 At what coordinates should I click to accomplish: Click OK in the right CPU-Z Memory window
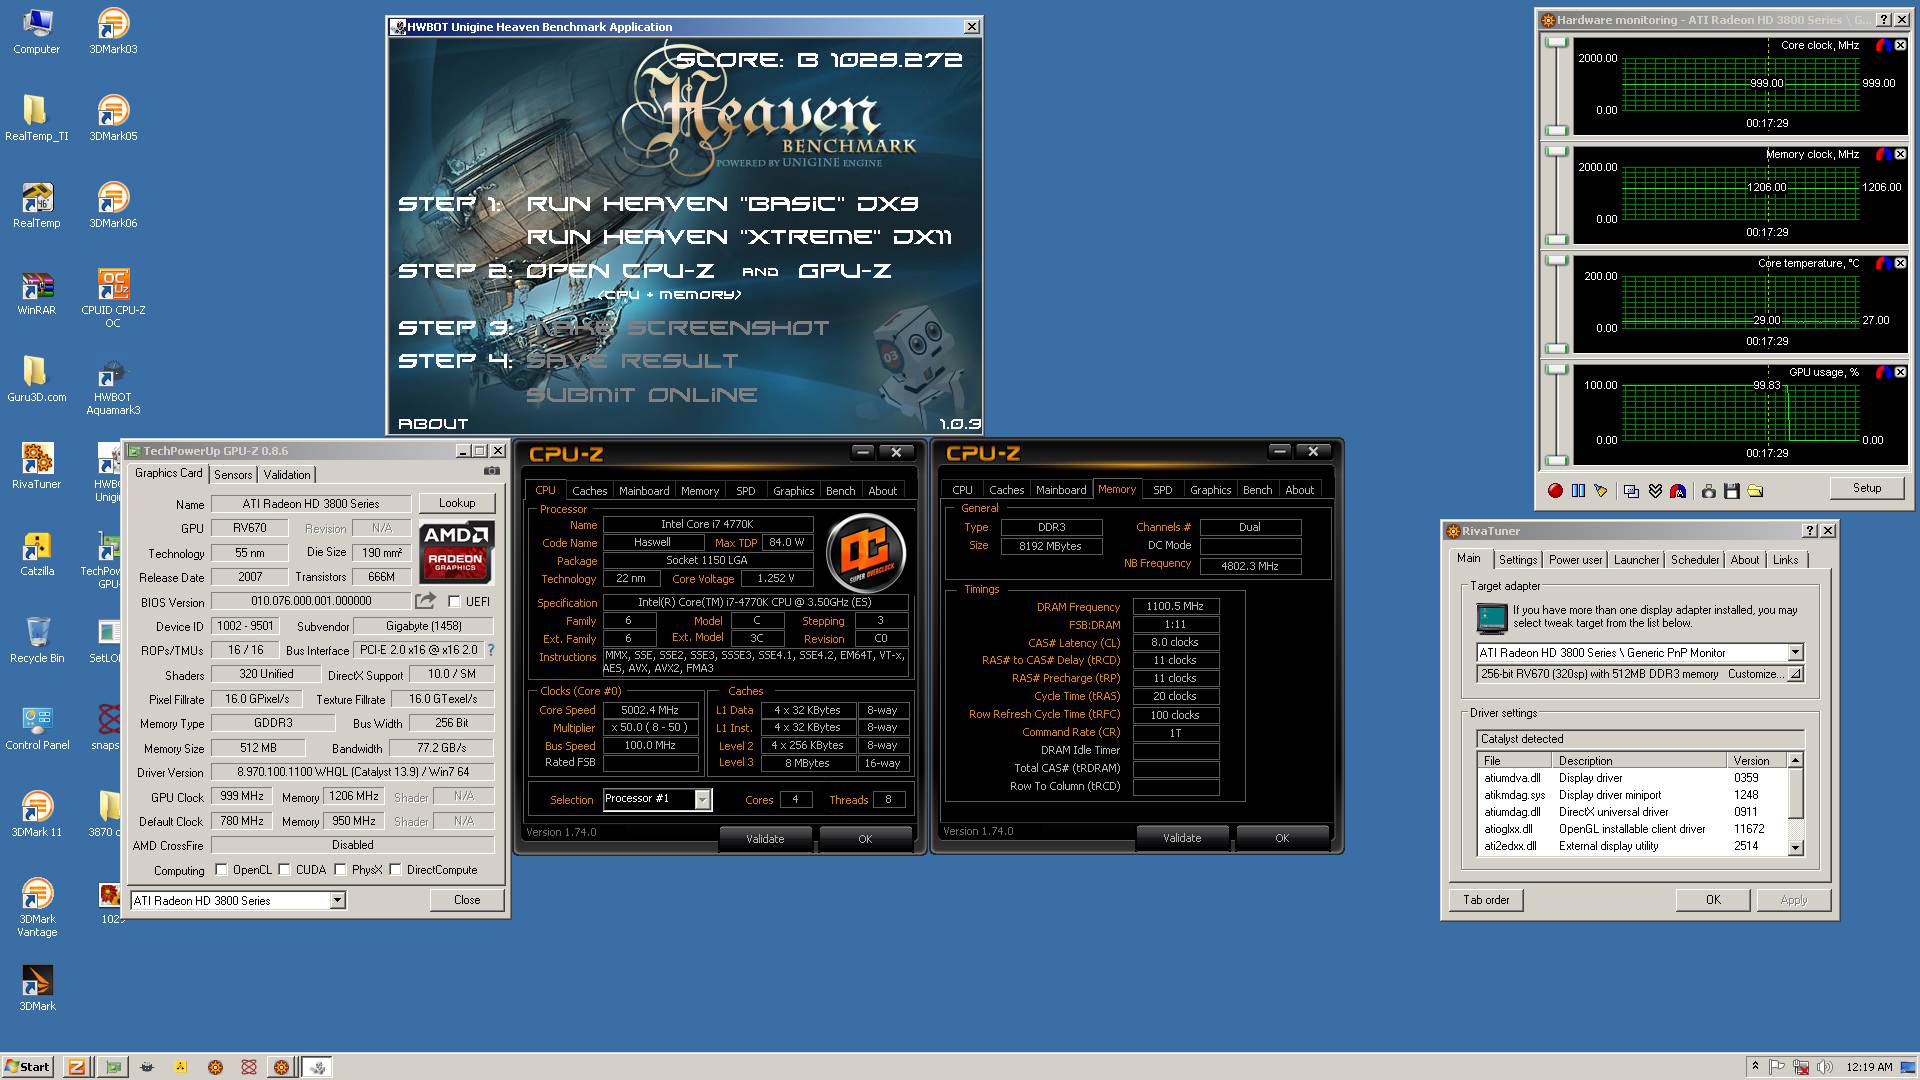click(x=1282, y=838)
